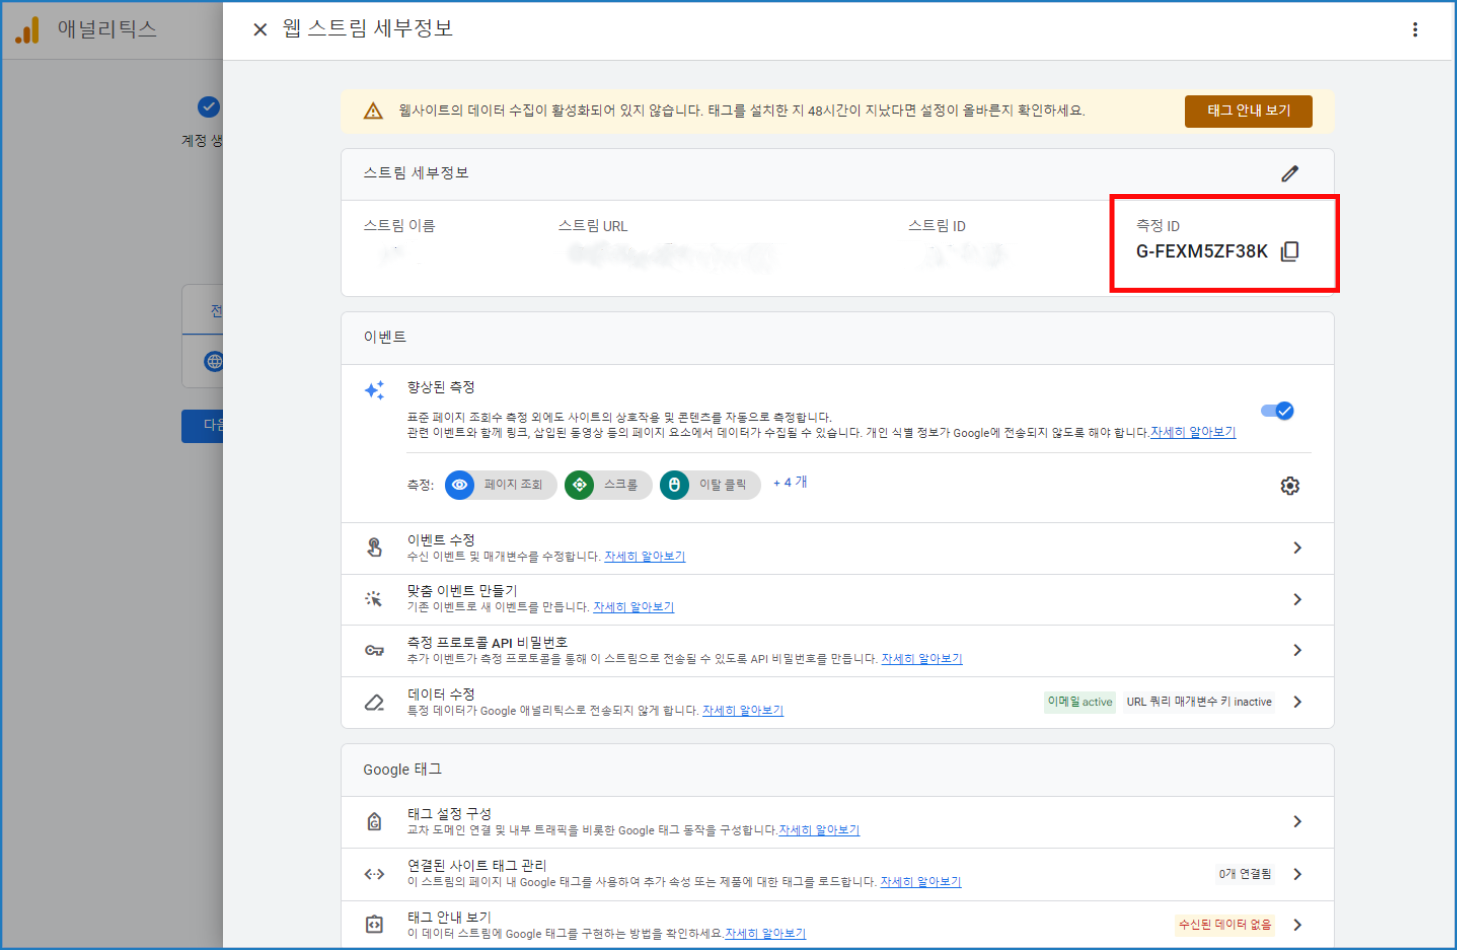Toggle the 향상된 측정 switch off
The image size is (1457, 950).
click(x=1277, y=411)
